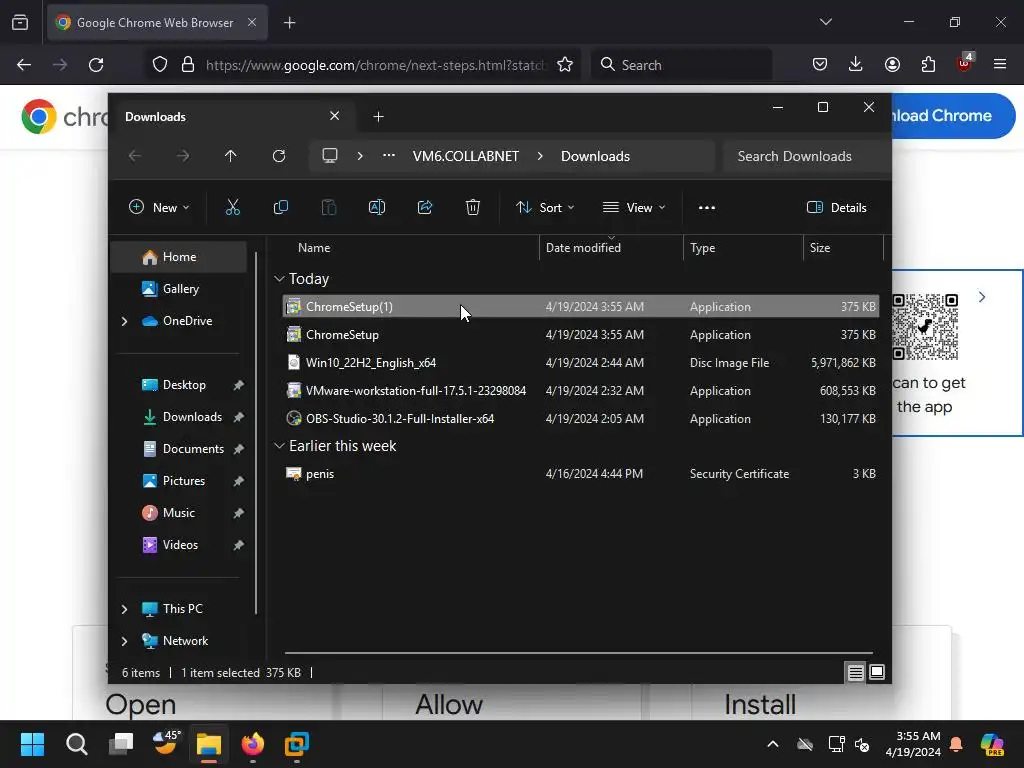
Task: Open the New item dropdown
Action: (159, 208)
